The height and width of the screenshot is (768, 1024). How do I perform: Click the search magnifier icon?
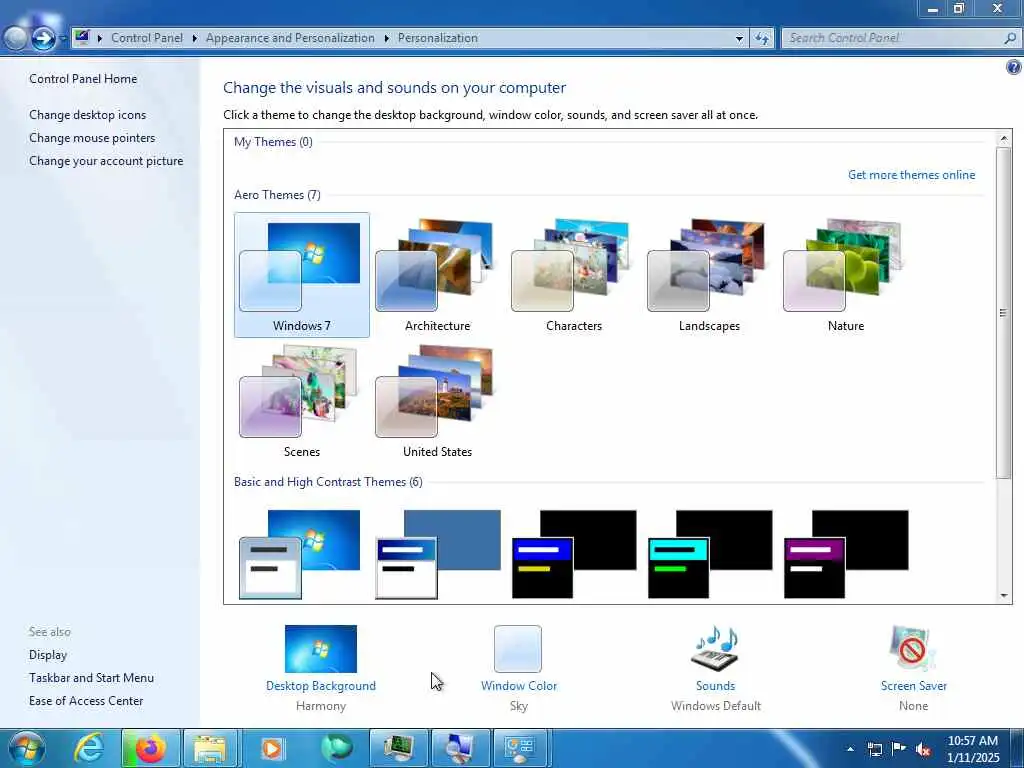tap(1010, 38)
